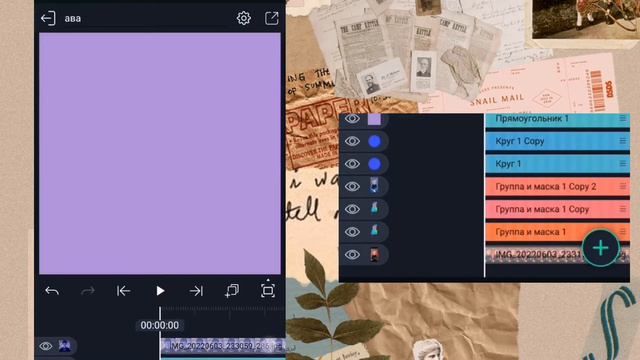640x360 pixels.
Task: Select the image layer thumbnail in the layer panel
Action: (x=374, y=255)
